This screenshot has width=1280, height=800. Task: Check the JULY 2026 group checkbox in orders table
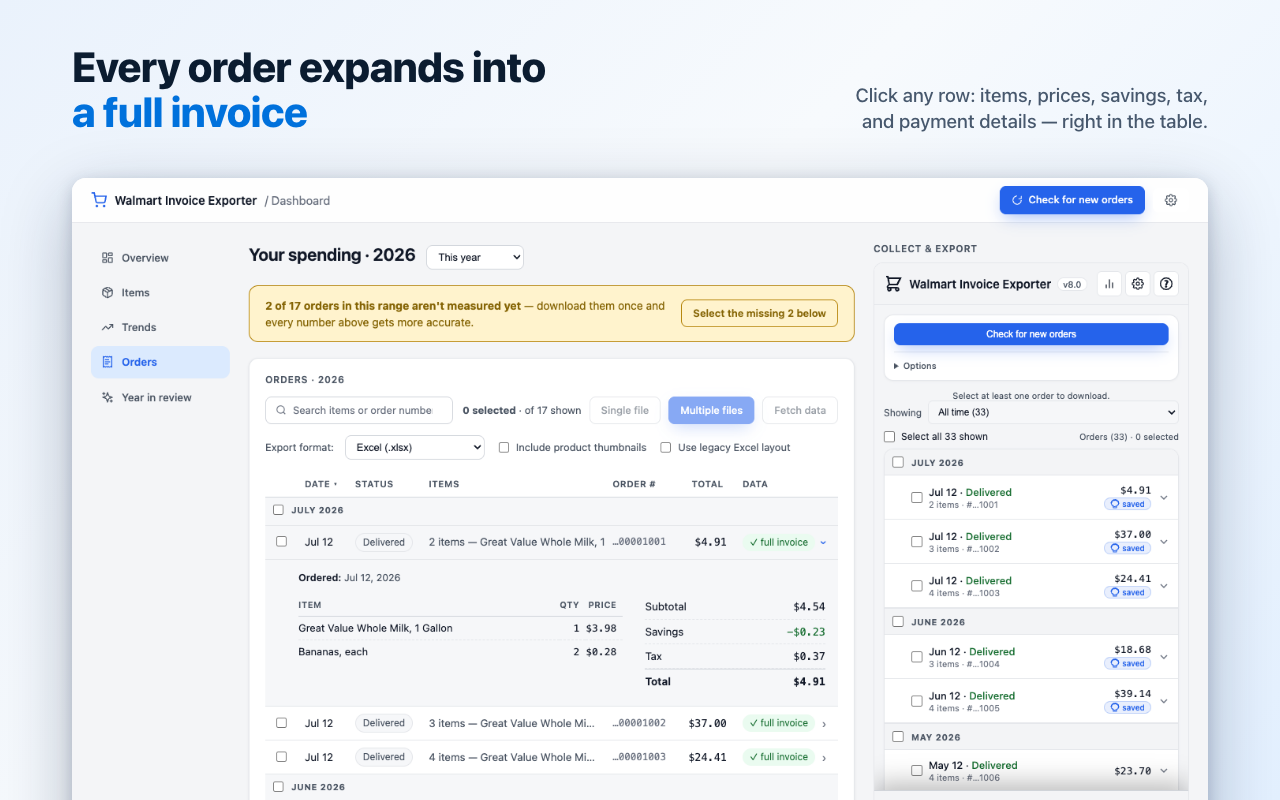pos(279,510)
